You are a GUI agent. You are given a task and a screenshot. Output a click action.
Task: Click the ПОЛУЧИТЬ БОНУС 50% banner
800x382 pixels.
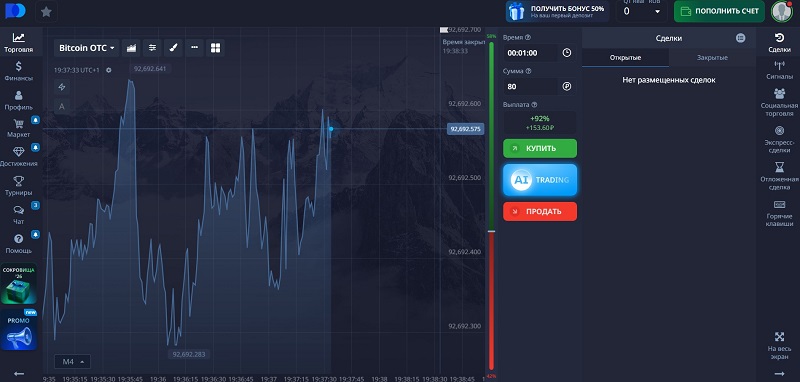[557, 11]
